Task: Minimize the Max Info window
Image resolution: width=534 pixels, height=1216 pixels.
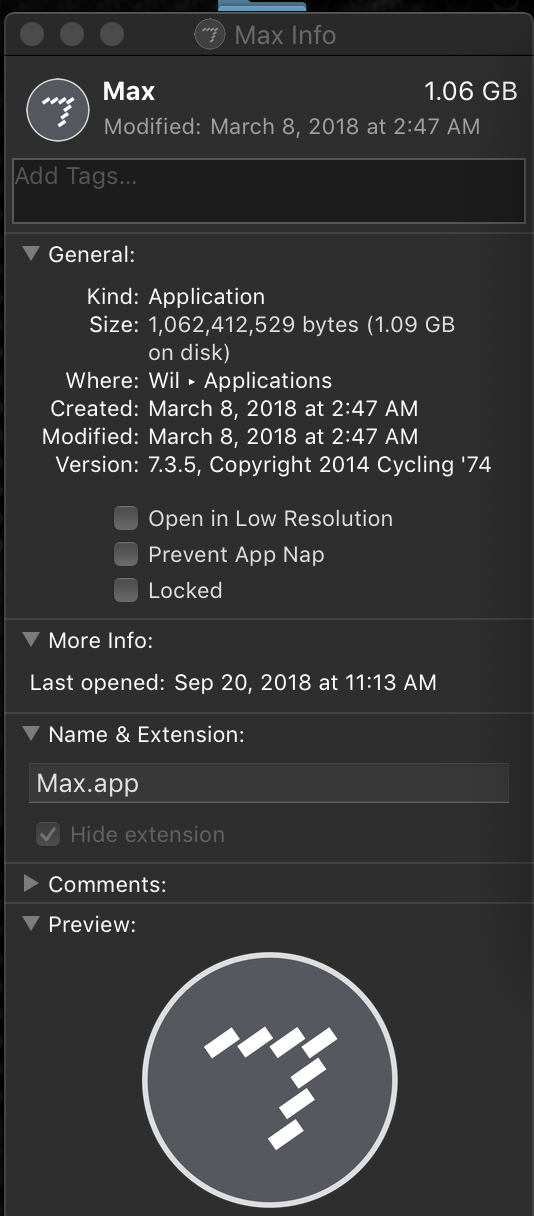Action: pos(72,35)
